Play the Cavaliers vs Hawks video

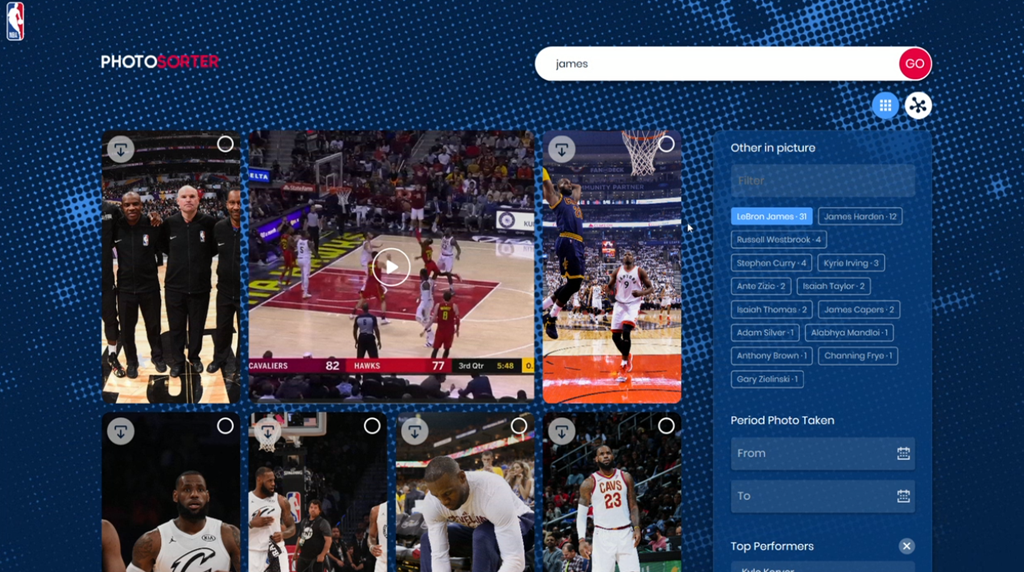click(x=391, y=267)
